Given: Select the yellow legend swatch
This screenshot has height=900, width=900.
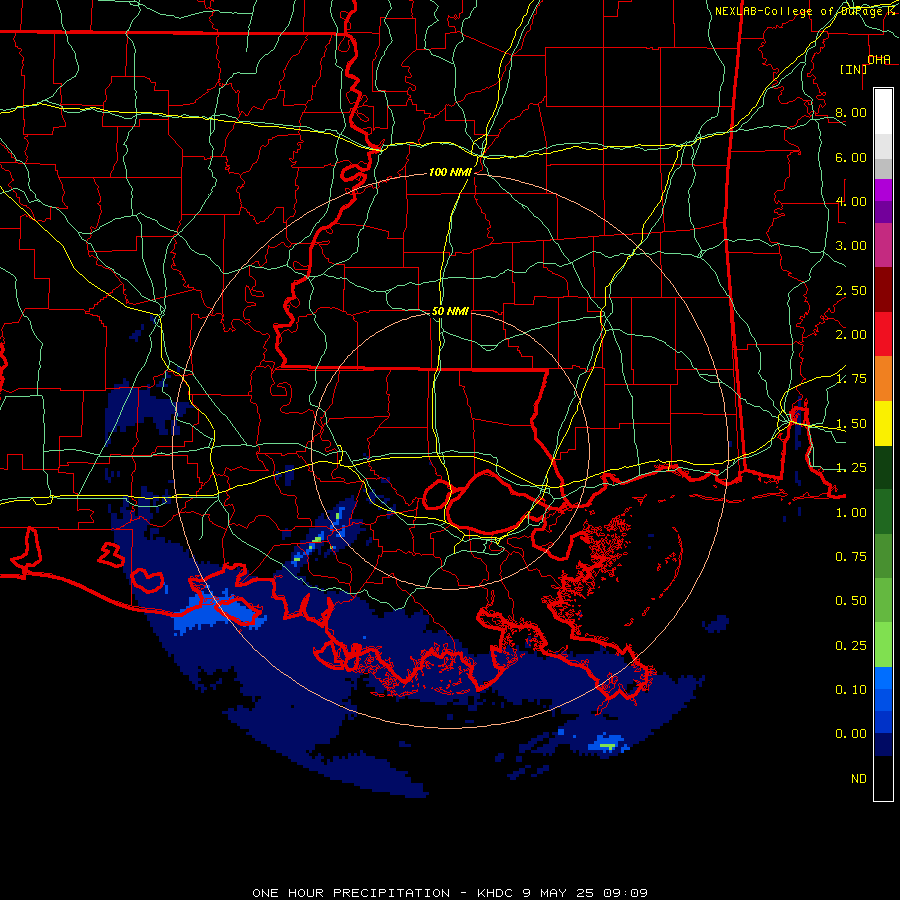Looking at the screenshot, I should 883,423.
